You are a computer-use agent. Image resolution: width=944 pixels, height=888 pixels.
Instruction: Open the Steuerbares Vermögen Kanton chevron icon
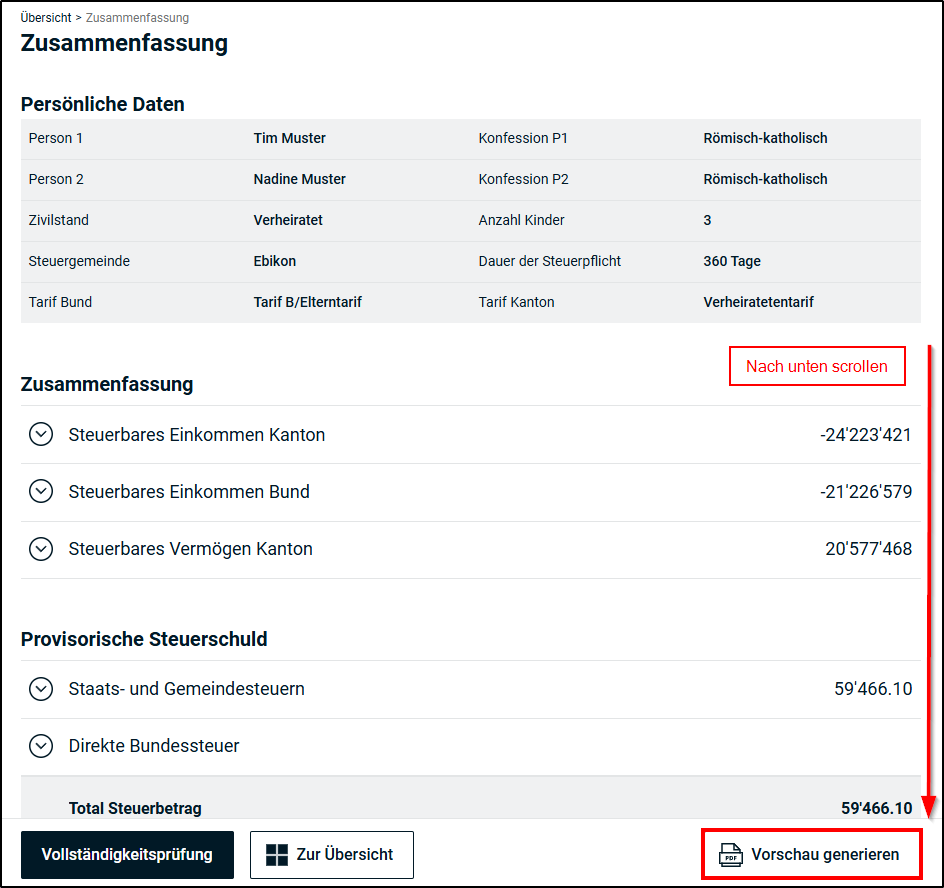[x=41, y=548]
